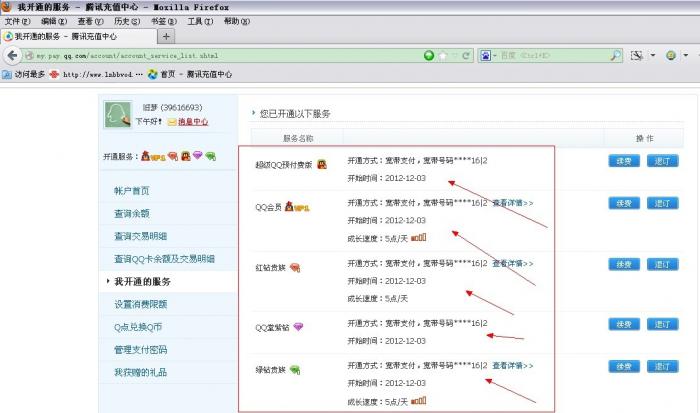
Task: Click purple diamond icon in 开通服务 row
Action: tap(198, 155)
